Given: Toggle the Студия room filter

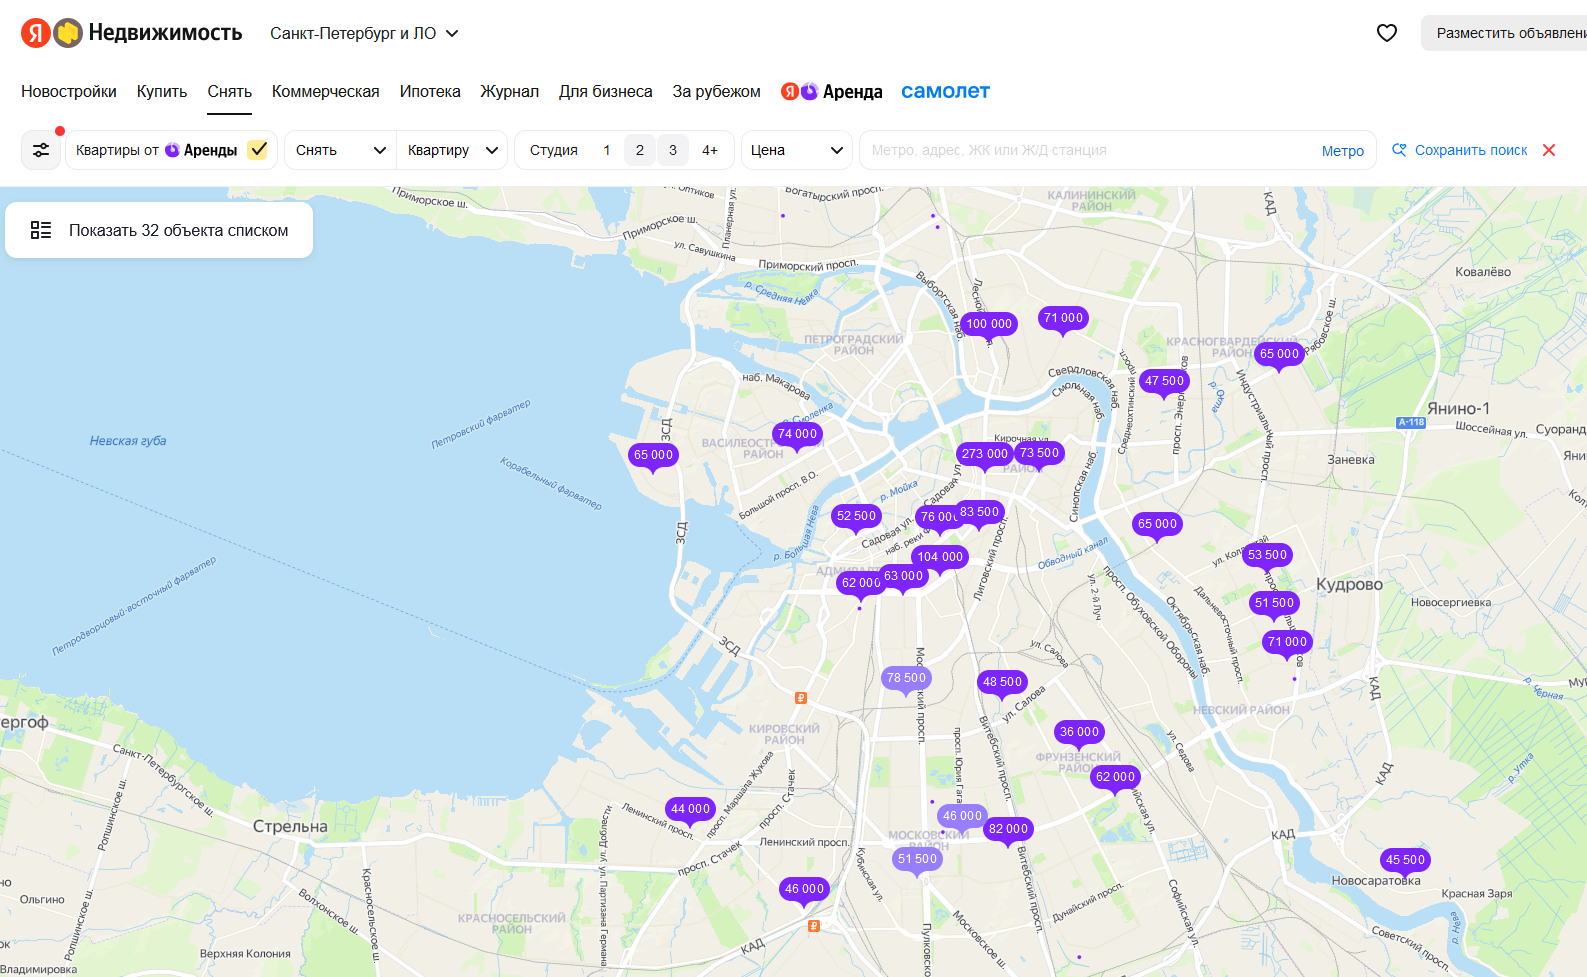Looking at the screenshot, I should click(553, 150).
